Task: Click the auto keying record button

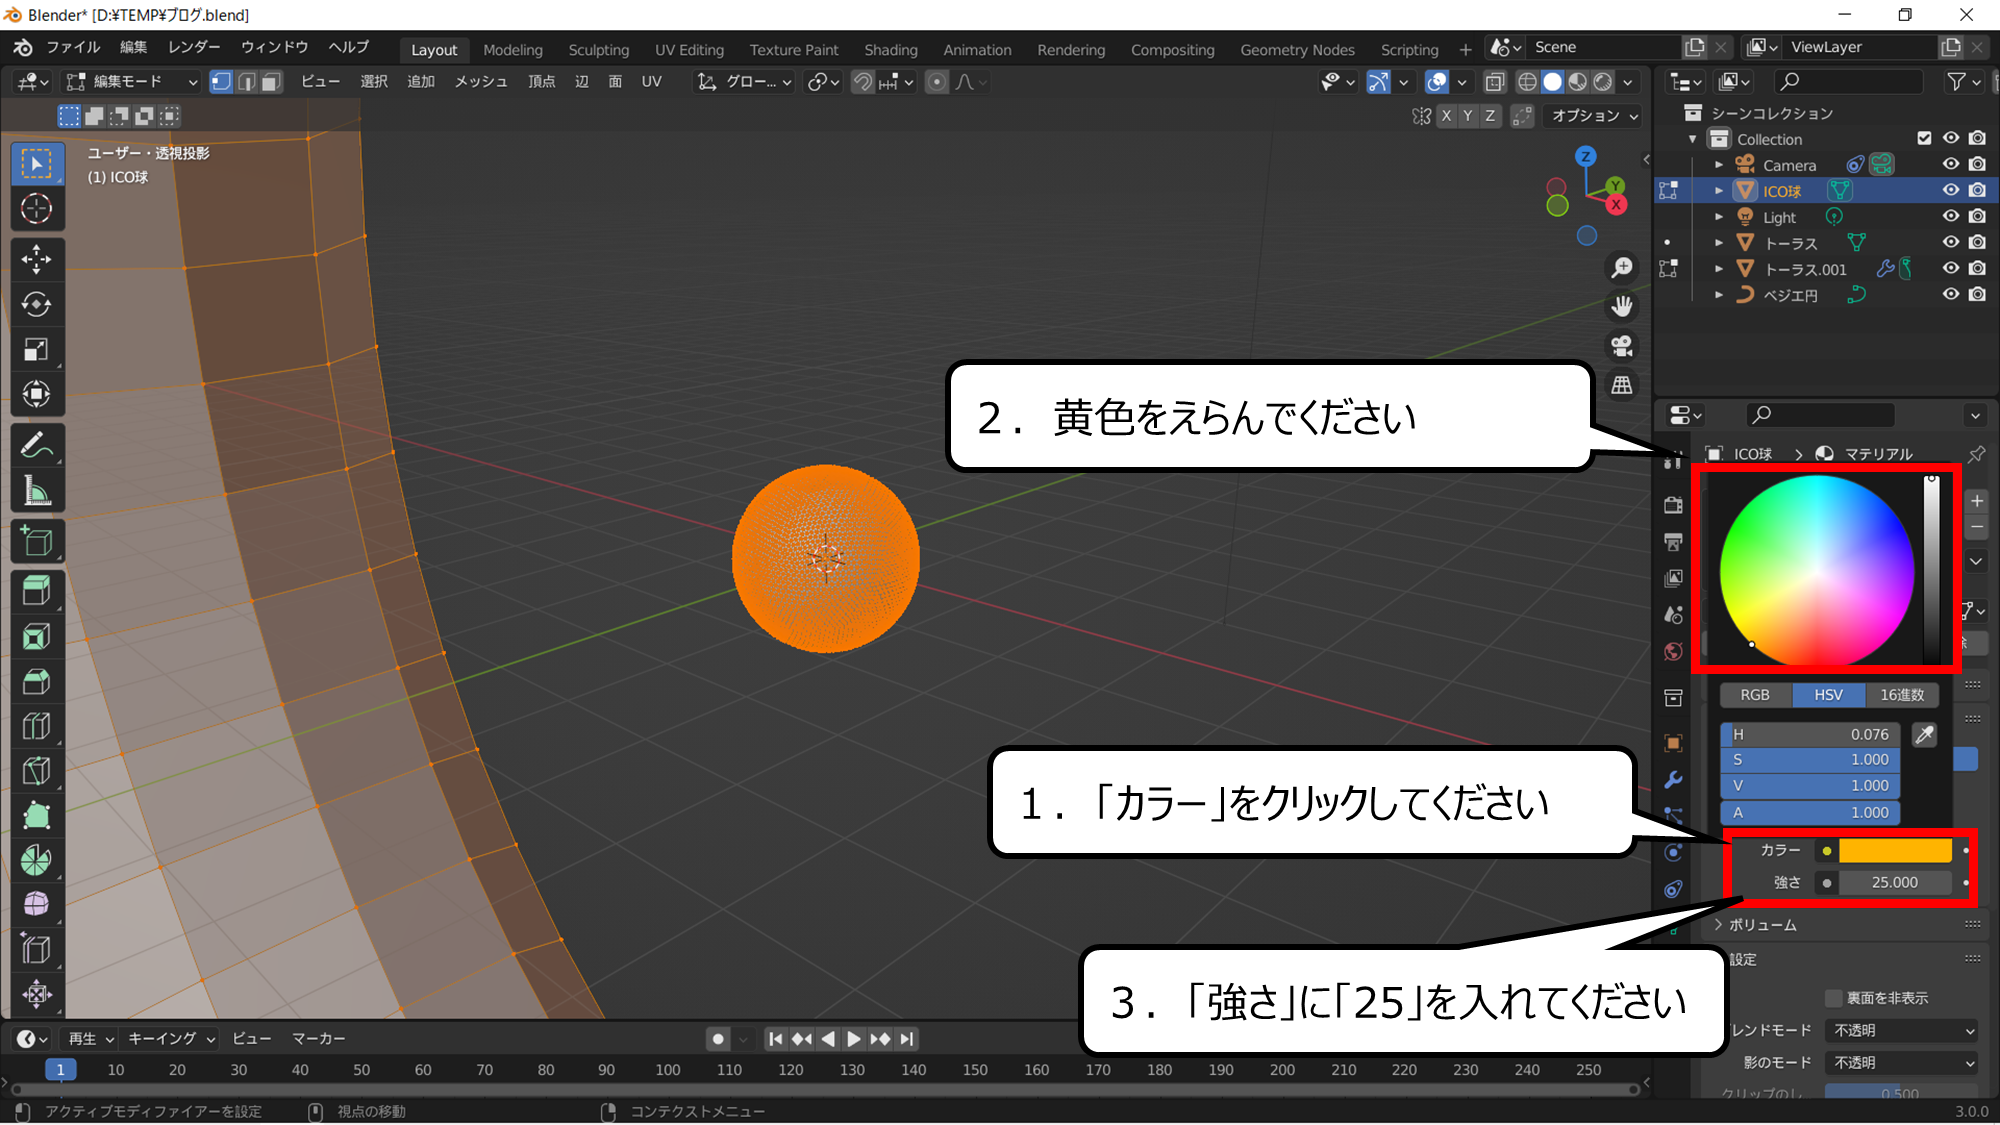Action: [718, 1039]
